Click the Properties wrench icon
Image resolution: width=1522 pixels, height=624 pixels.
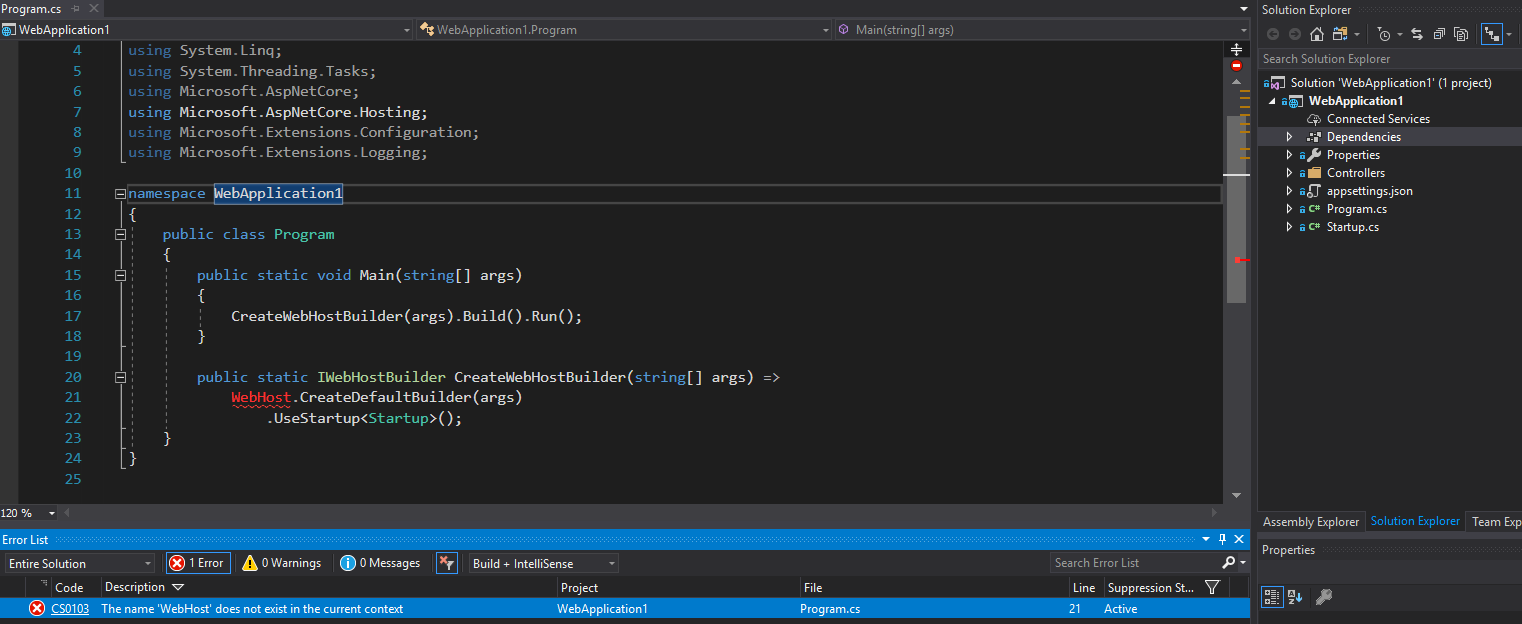coord(1314,155)
